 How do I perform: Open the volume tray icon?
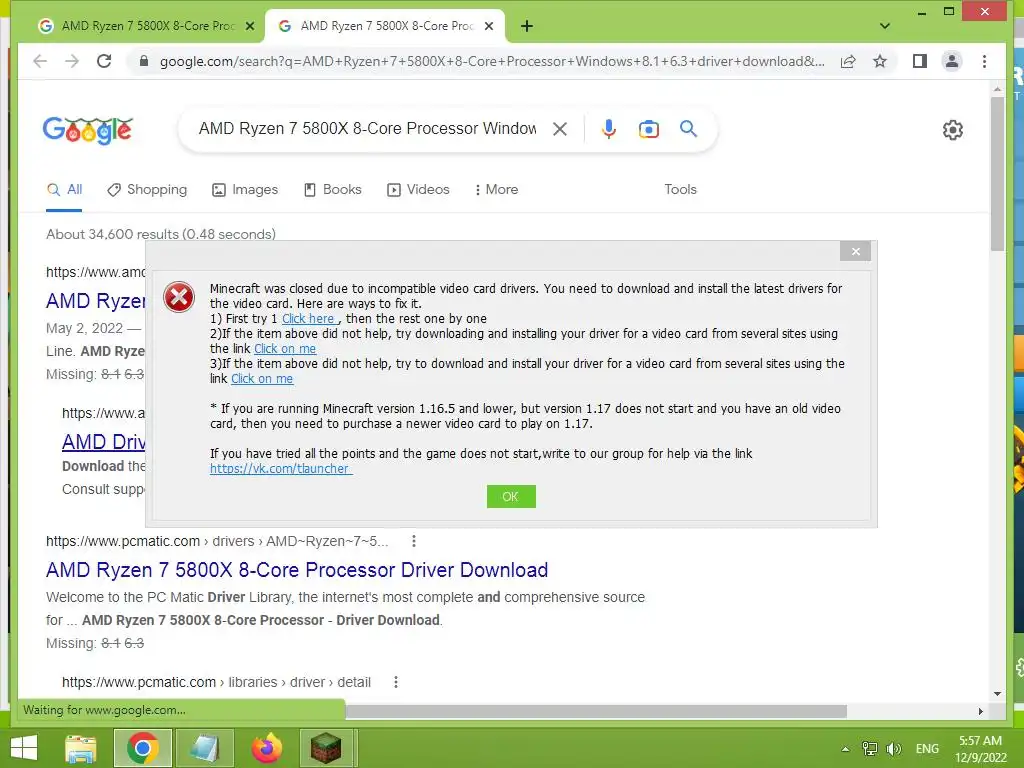pos(893,749)
